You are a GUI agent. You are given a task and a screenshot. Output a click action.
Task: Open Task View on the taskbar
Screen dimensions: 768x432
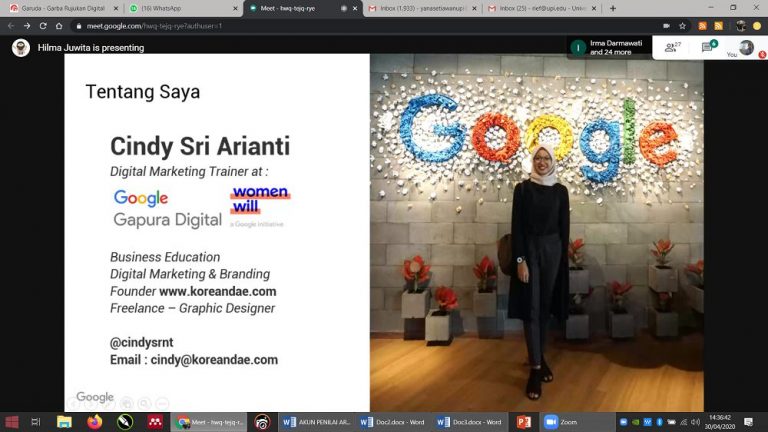coord(36,422)
